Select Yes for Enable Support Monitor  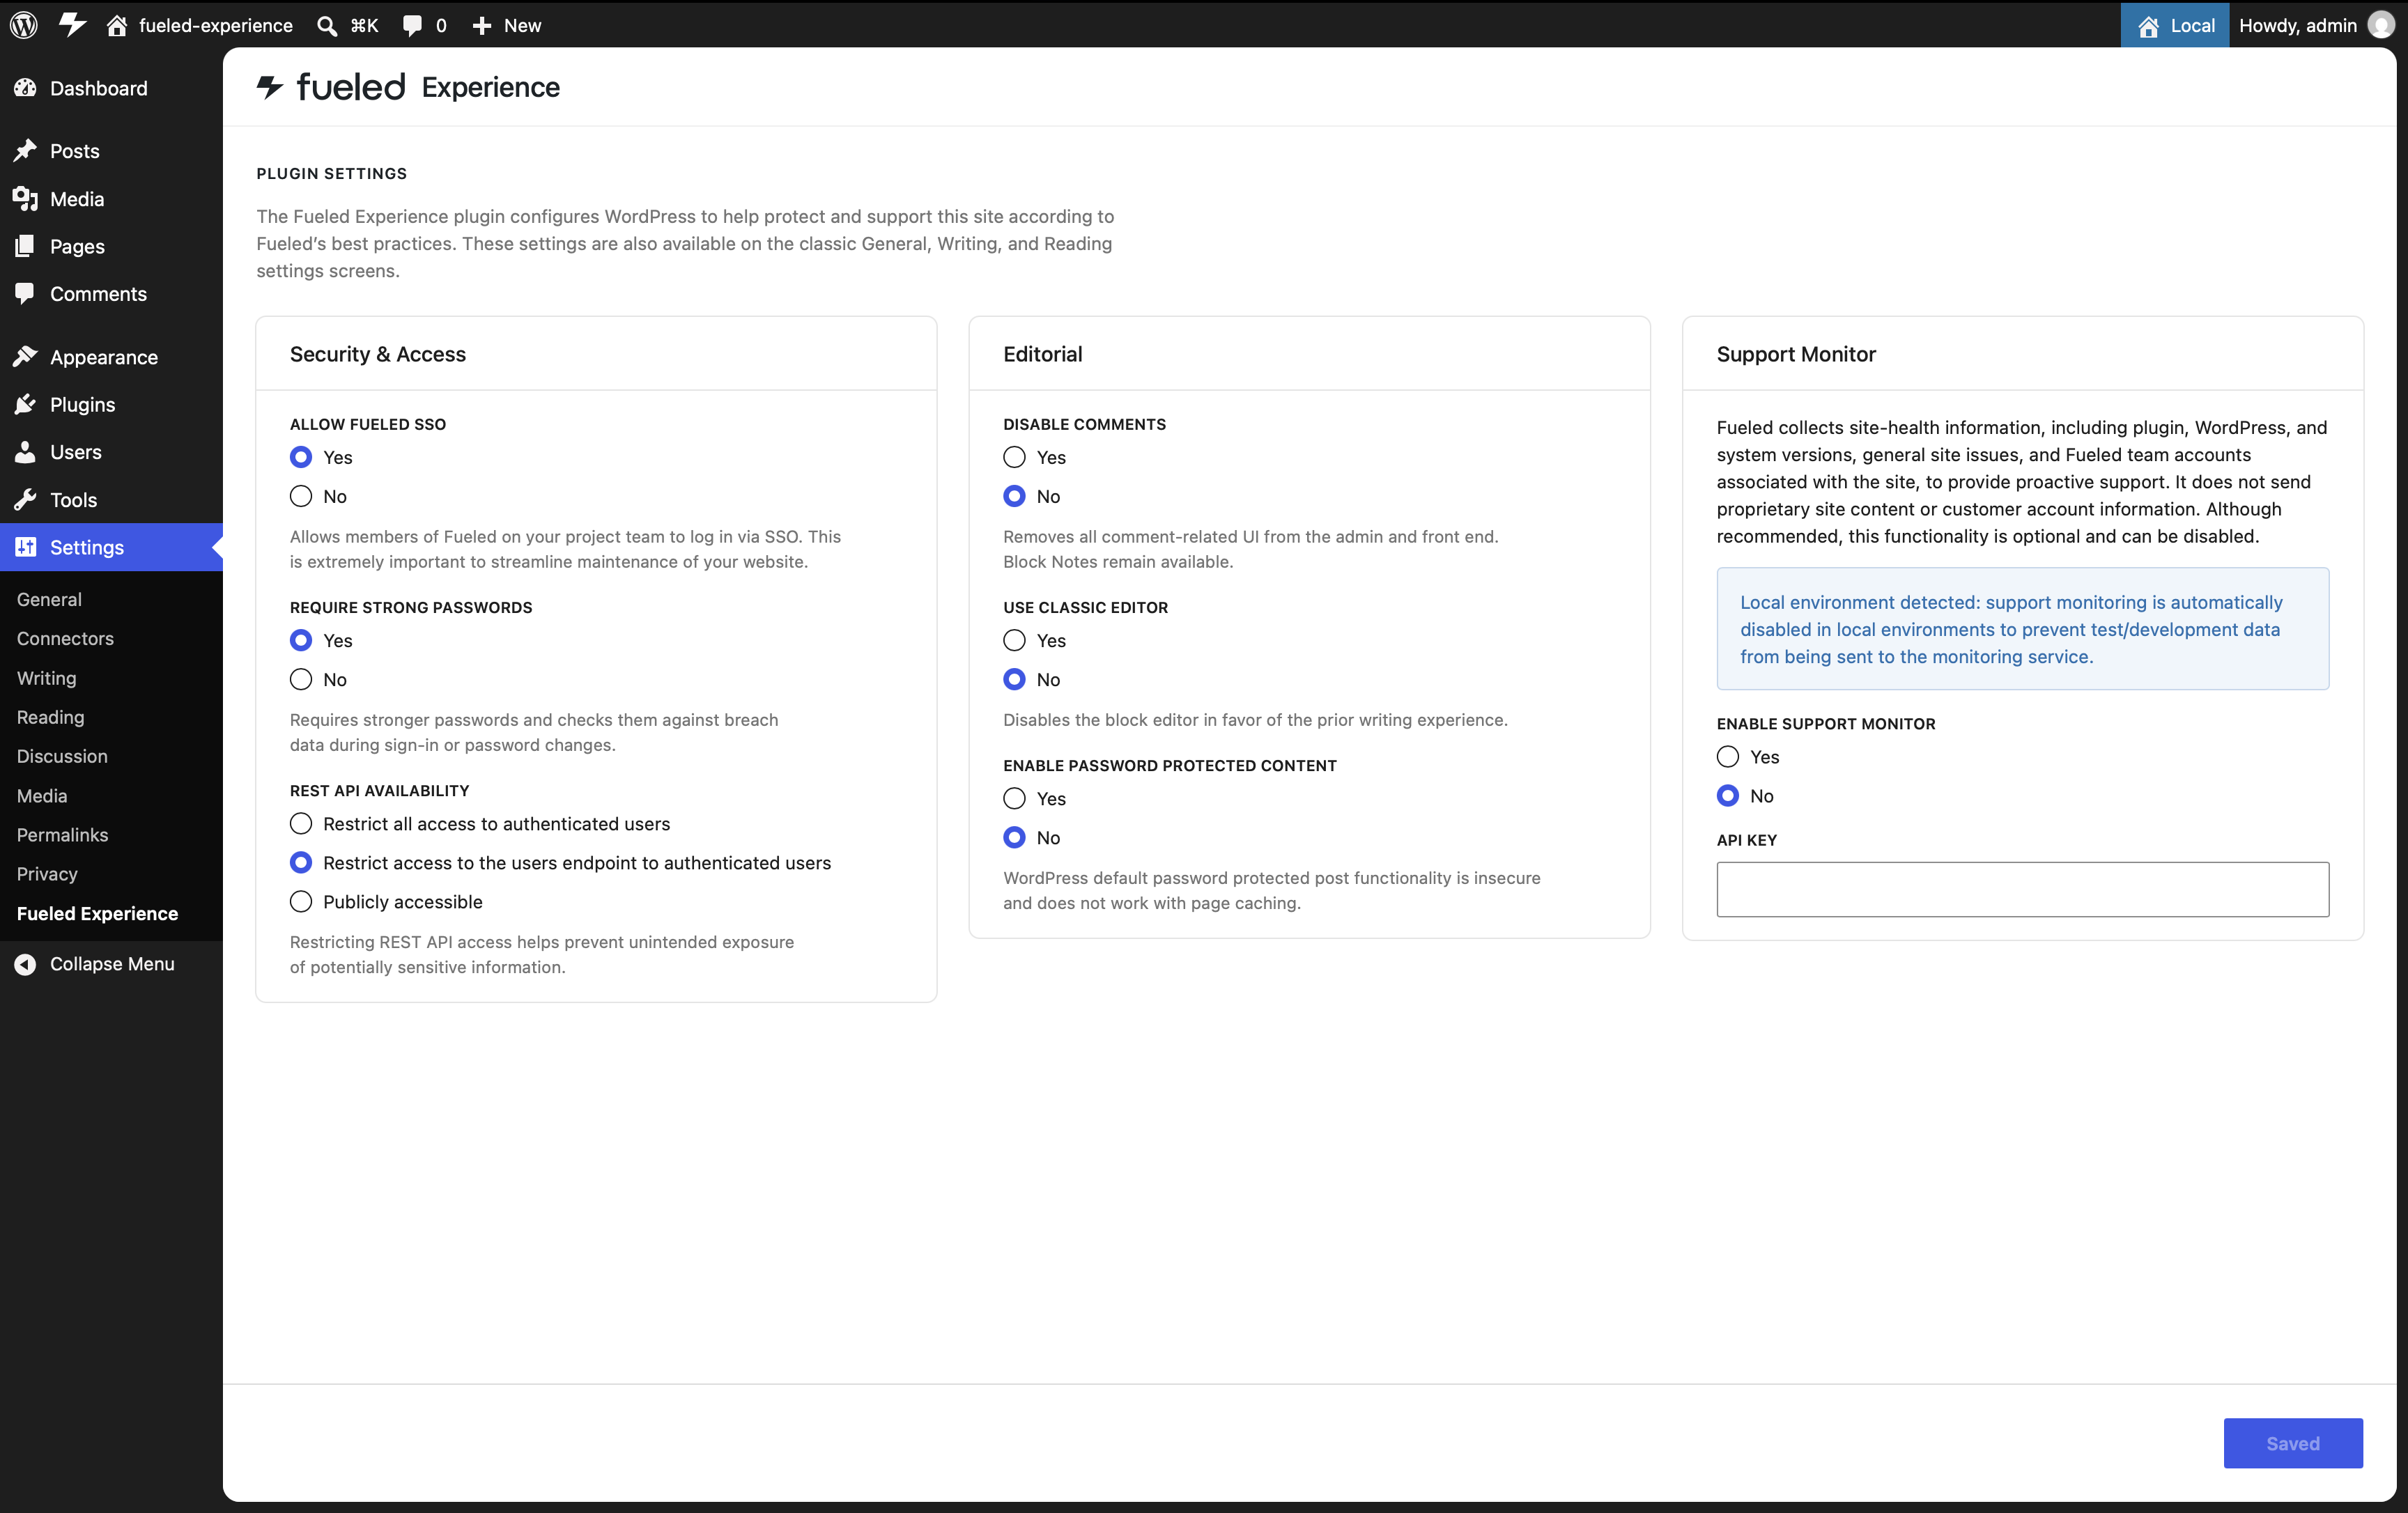pyautogui.click(x=1728, y=756)
